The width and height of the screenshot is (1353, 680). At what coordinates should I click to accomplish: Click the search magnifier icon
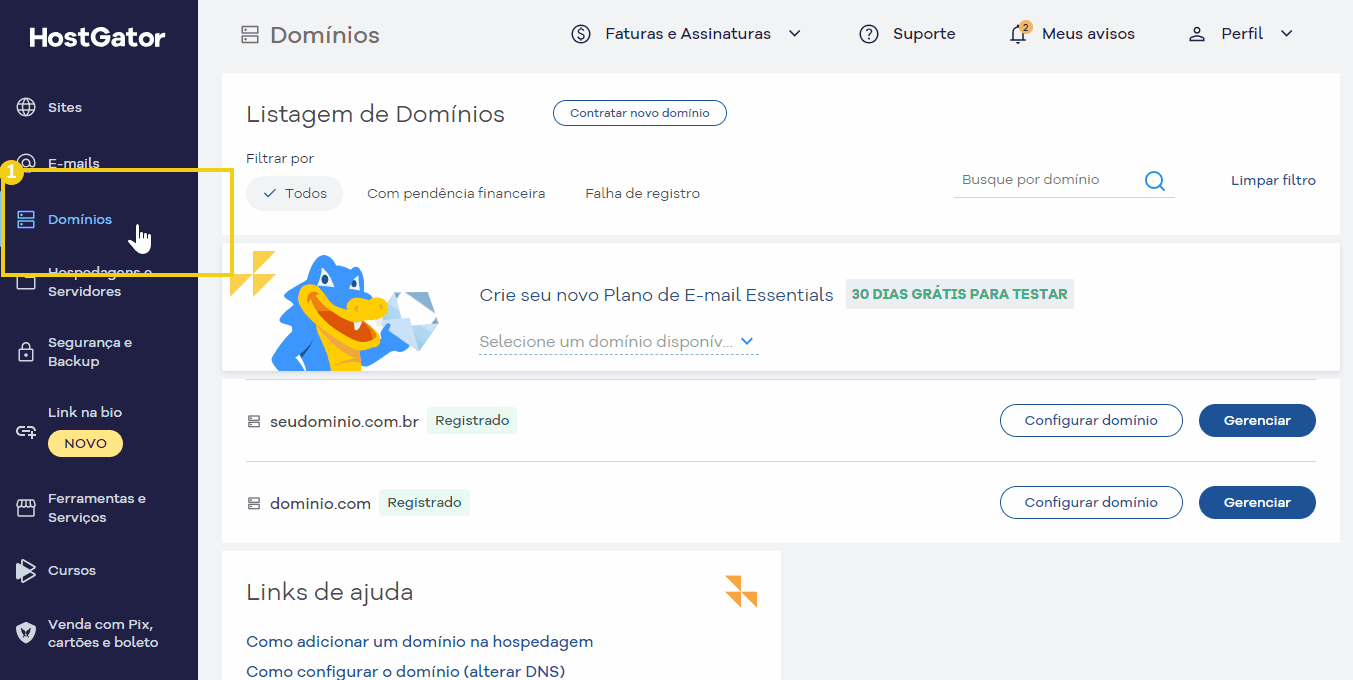[x=1155, y=181]
